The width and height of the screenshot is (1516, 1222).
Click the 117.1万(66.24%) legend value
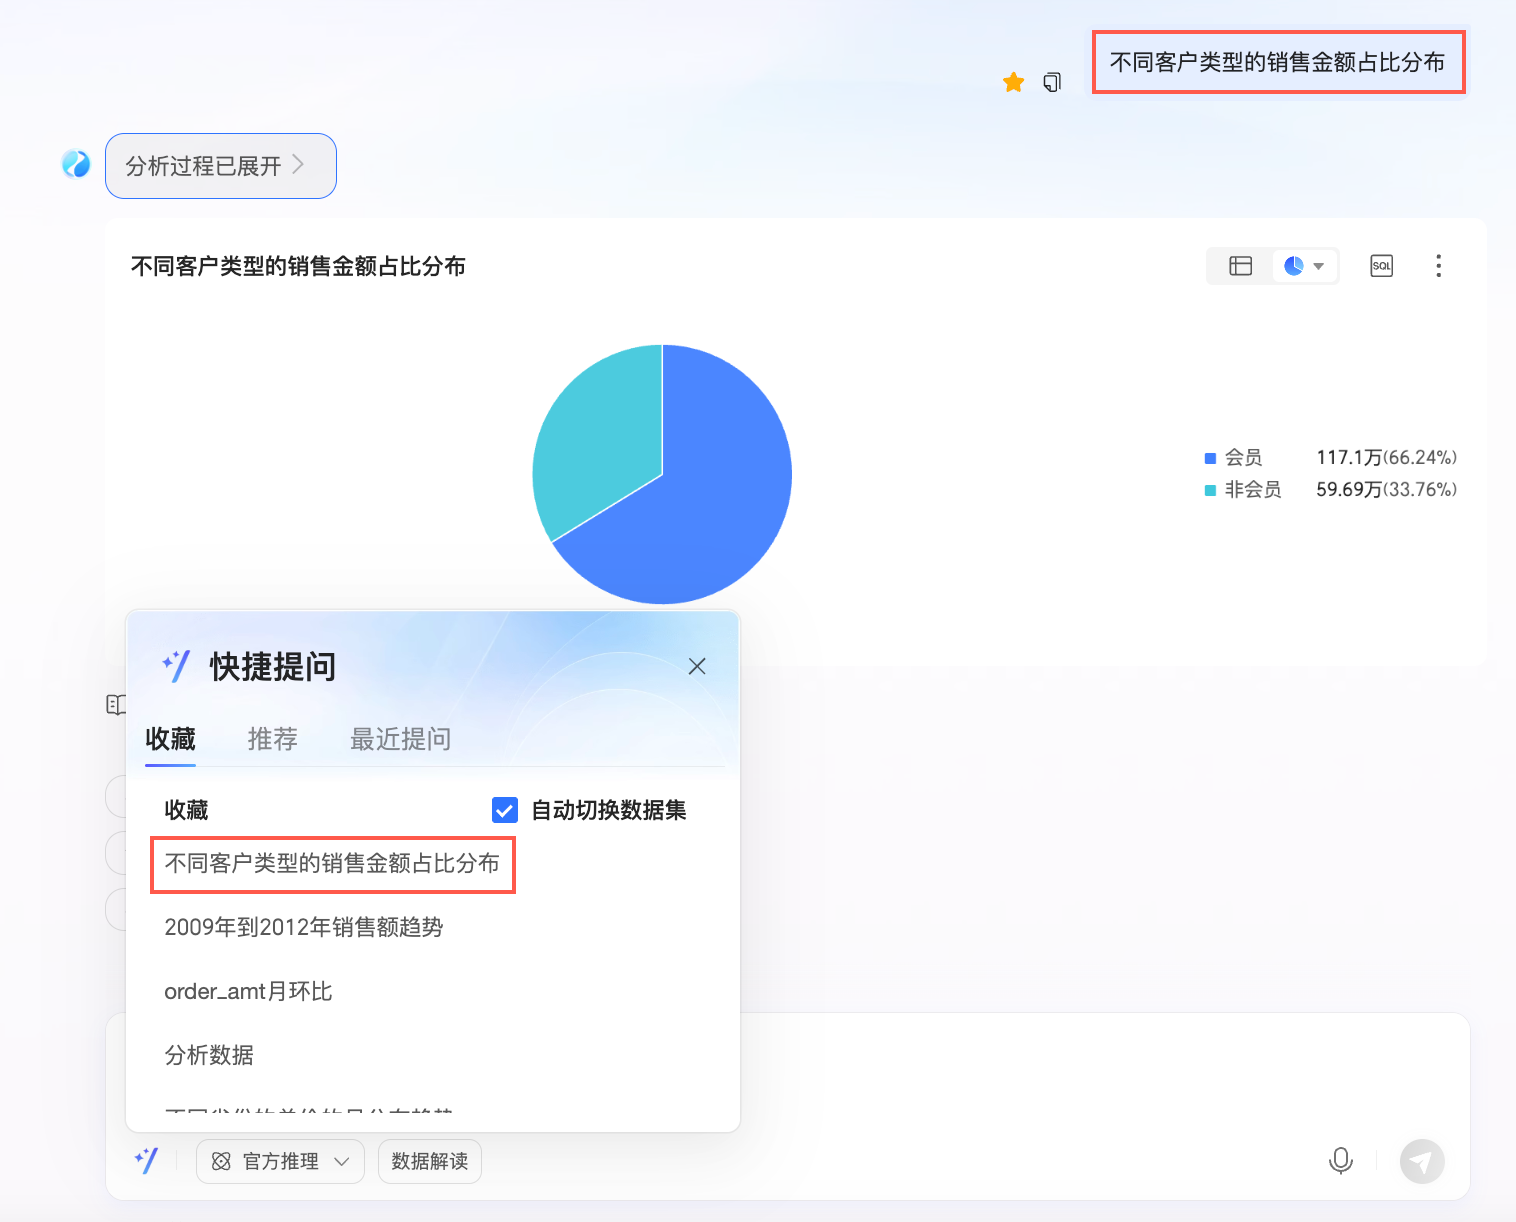click(1386, 458)
